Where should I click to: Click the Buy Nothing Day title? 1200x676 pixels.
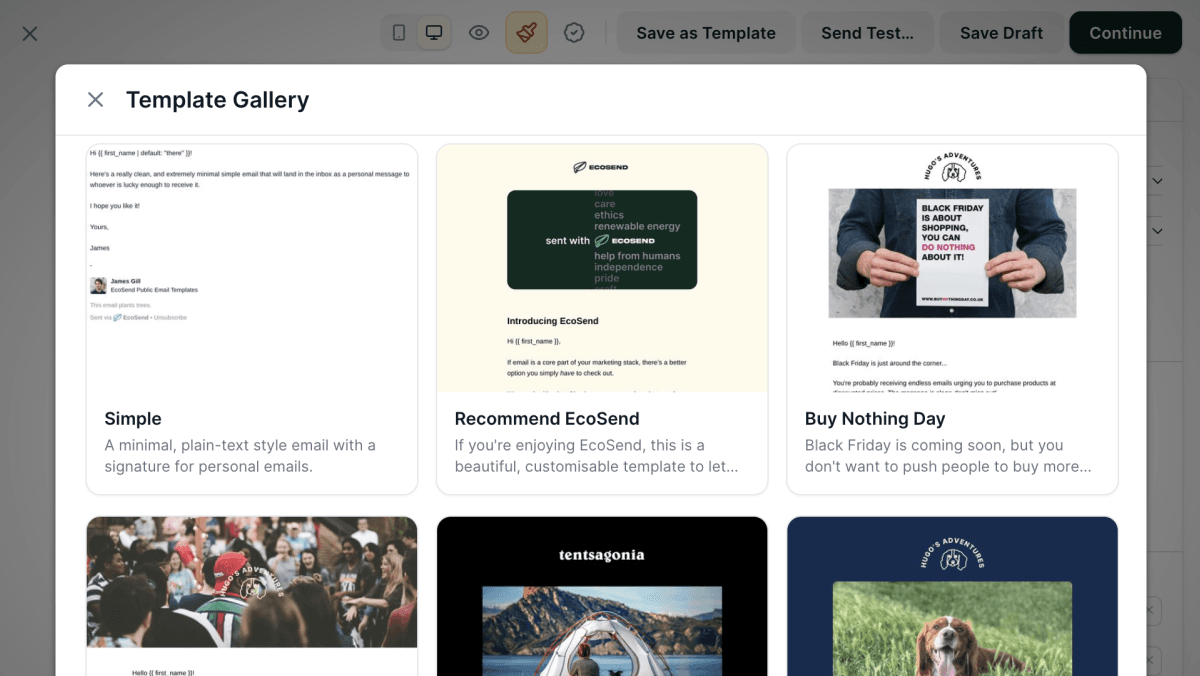click(x=875, y=419)
